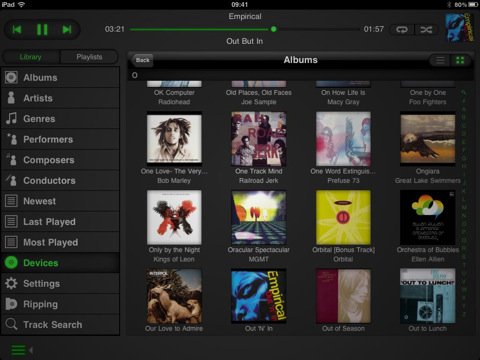
Task: Go back with the Back button
Action: 142,60
